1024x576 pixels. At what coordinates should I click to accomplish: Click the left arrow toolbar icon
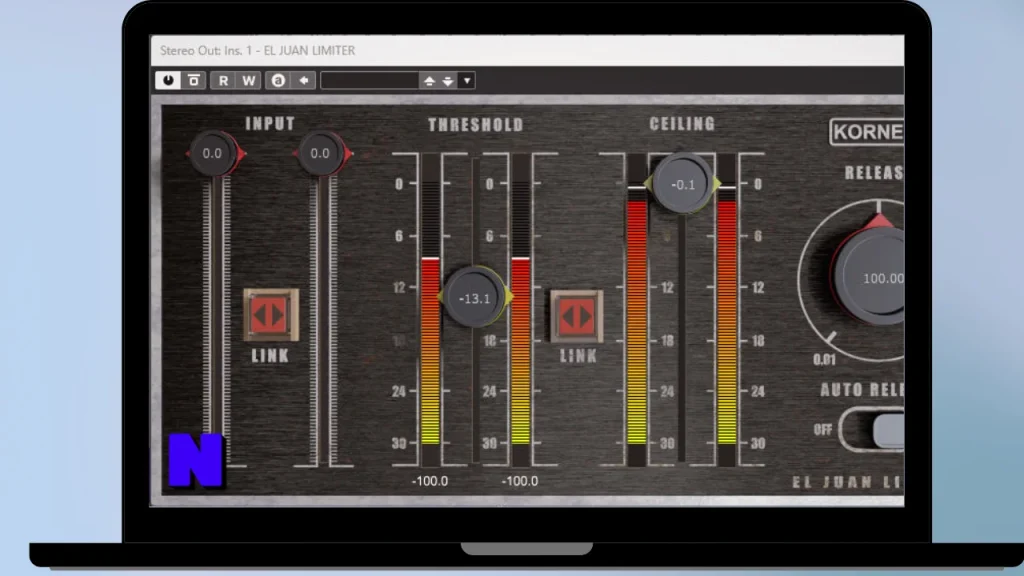(304, 80)
